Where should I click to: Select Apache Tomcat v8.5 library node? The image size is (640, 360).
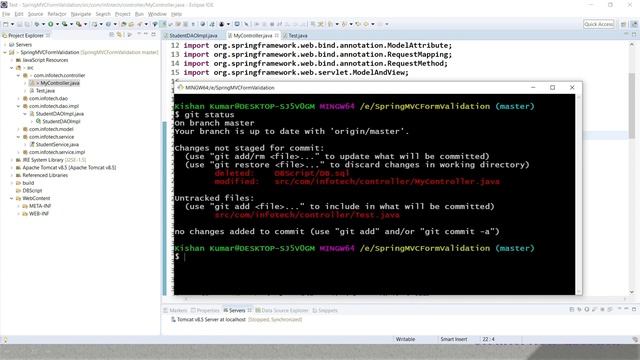point(66,167)
